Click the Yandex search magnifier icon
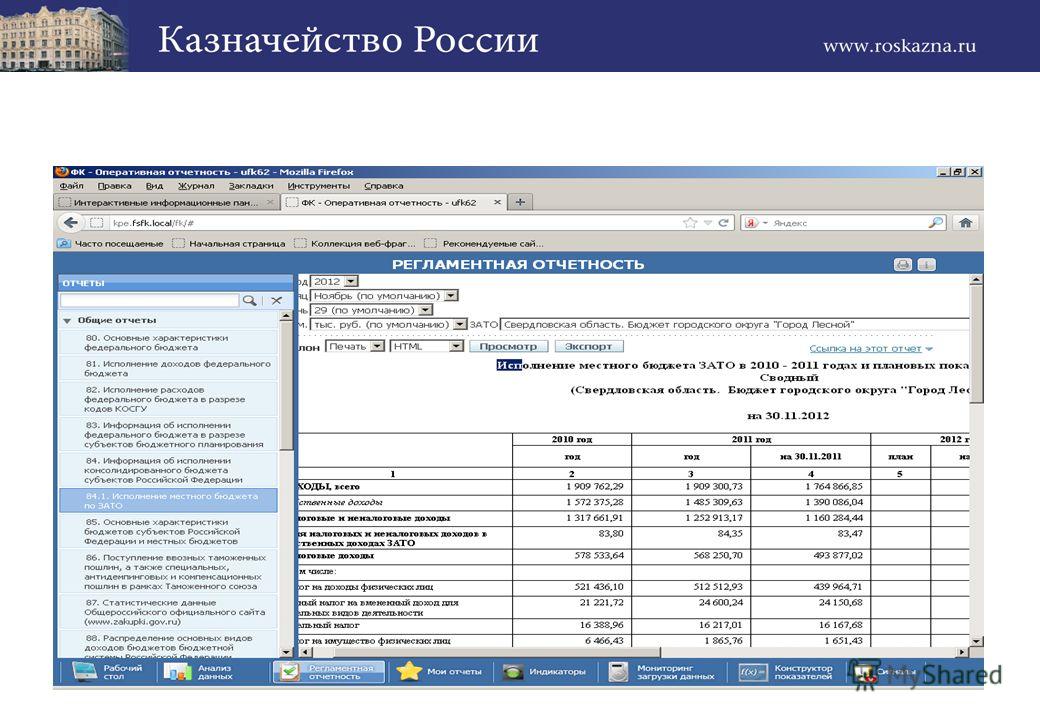This screenshot has width=1040, height=720. (935, 223)
